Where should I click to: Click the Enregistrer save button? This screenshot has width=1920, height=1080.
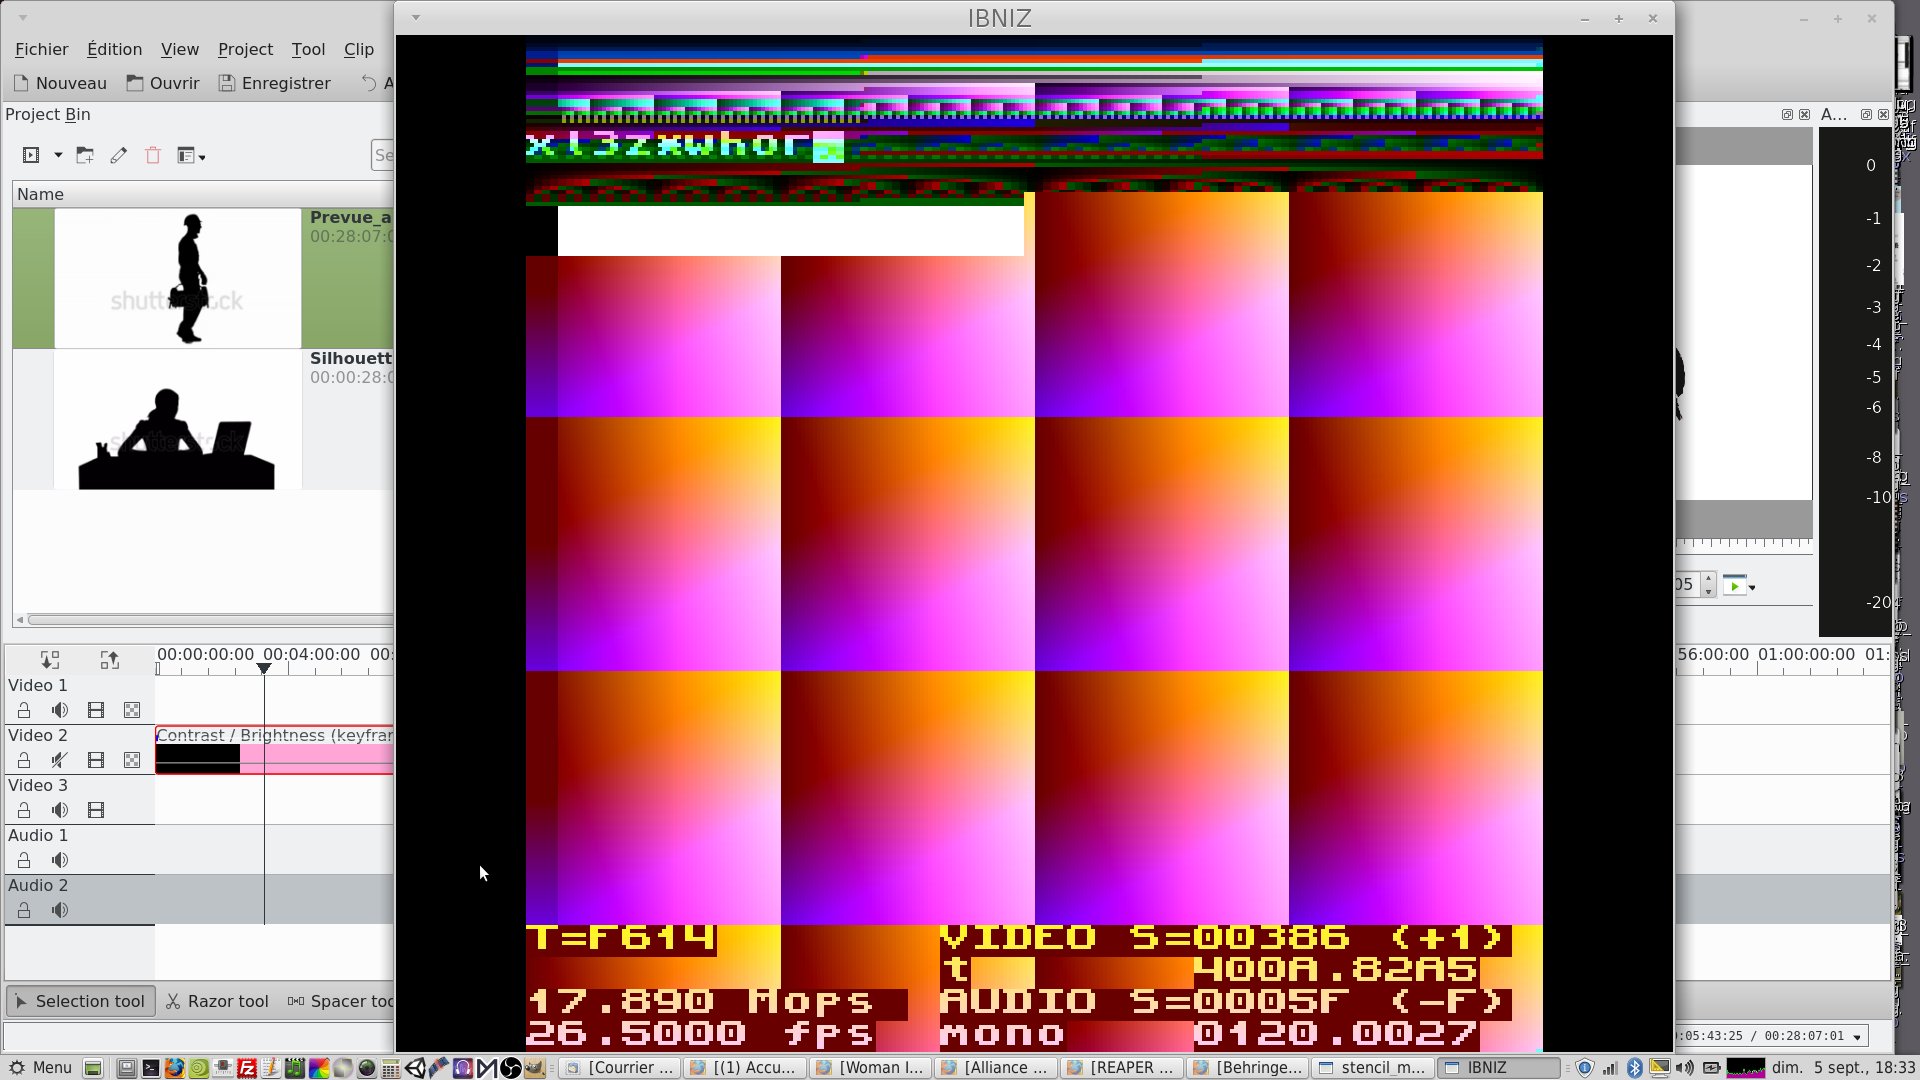pos(275,83)
